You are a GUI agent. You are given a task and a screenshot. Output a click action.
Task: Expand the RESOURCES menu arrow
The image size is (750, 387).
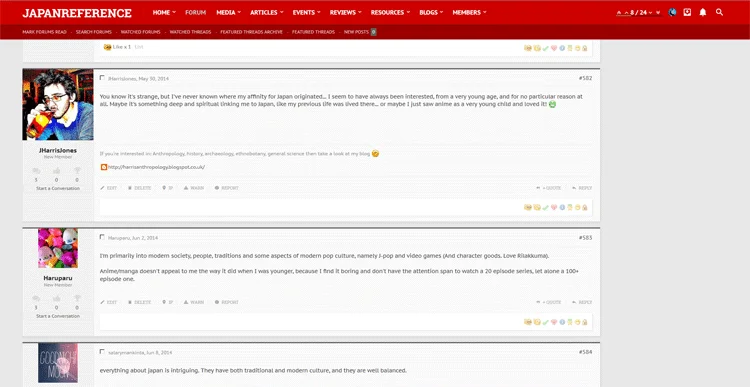point(408,12)
